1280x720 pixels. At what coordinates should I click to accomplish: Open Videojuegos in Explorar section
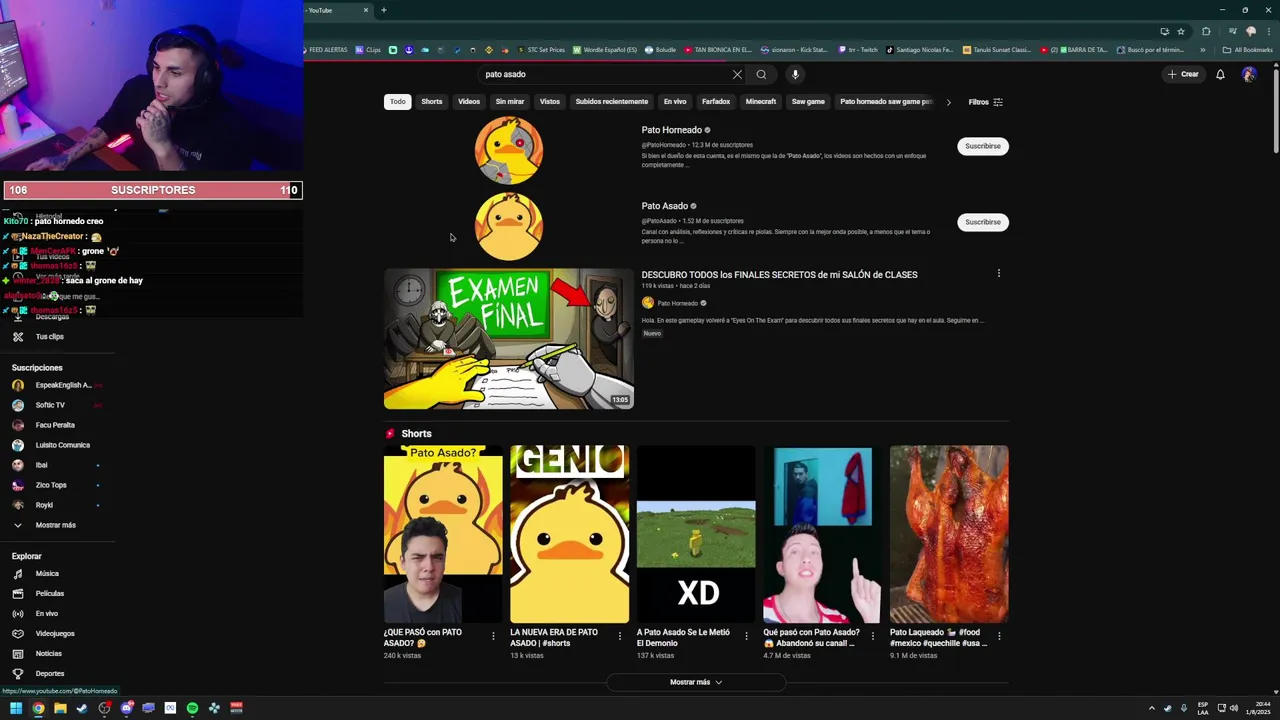point(55,634)
